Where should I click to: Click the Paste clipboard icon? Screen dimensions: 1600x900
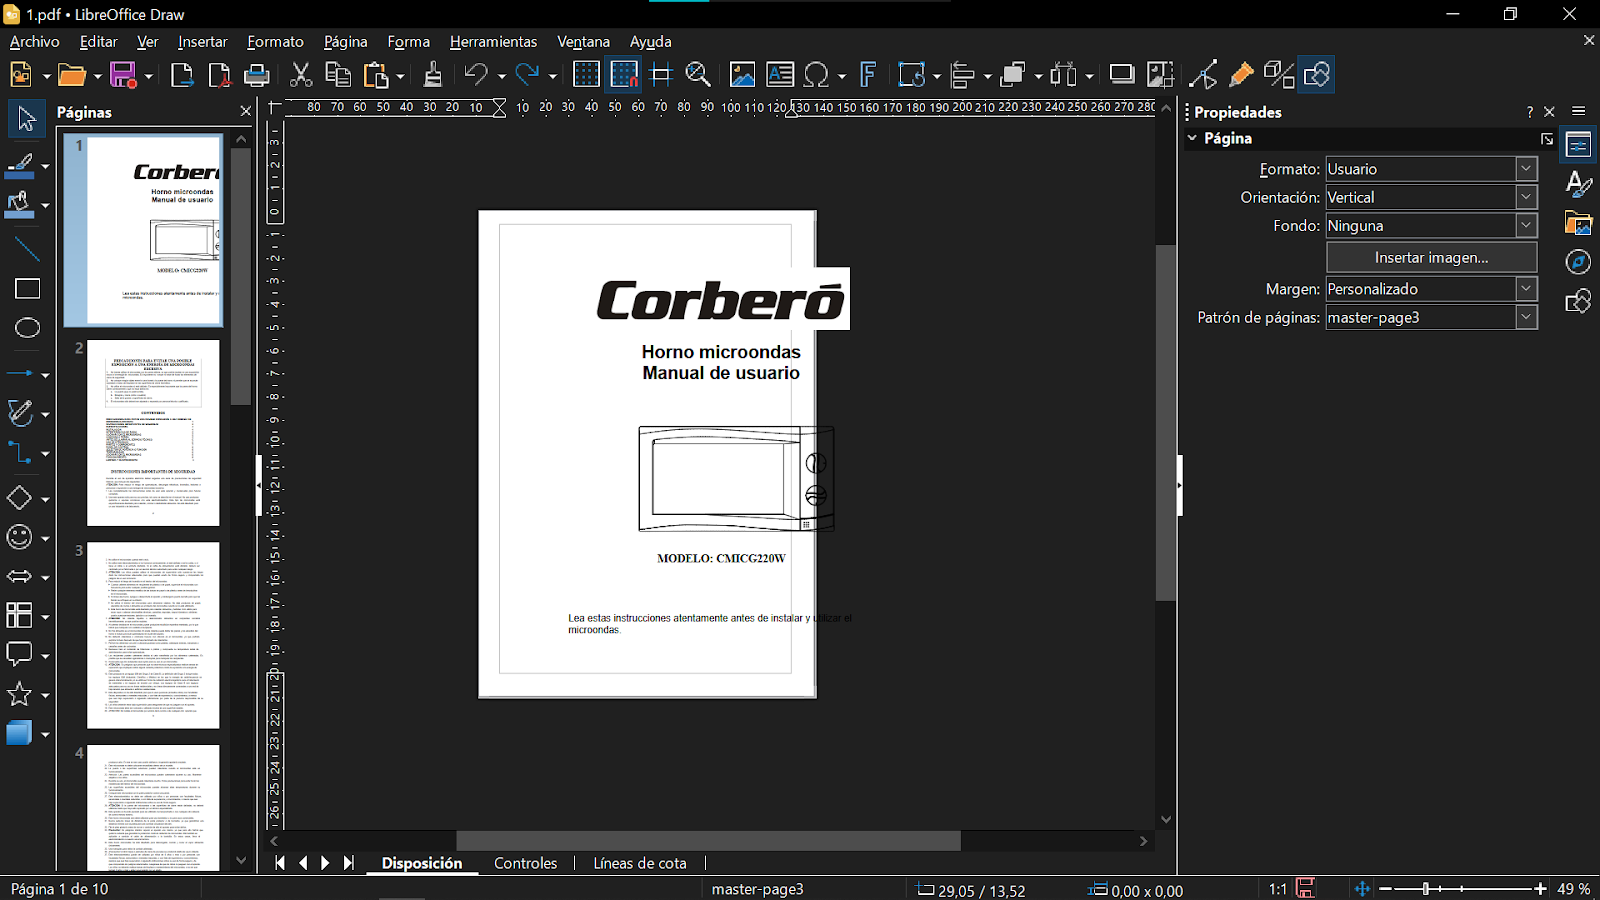click(x=376, y=75)
